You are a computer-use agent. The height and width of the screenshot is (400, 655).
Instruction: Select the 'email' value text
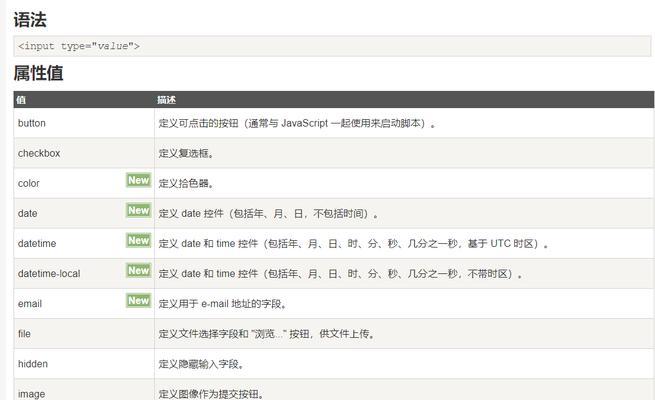[30, 304]
